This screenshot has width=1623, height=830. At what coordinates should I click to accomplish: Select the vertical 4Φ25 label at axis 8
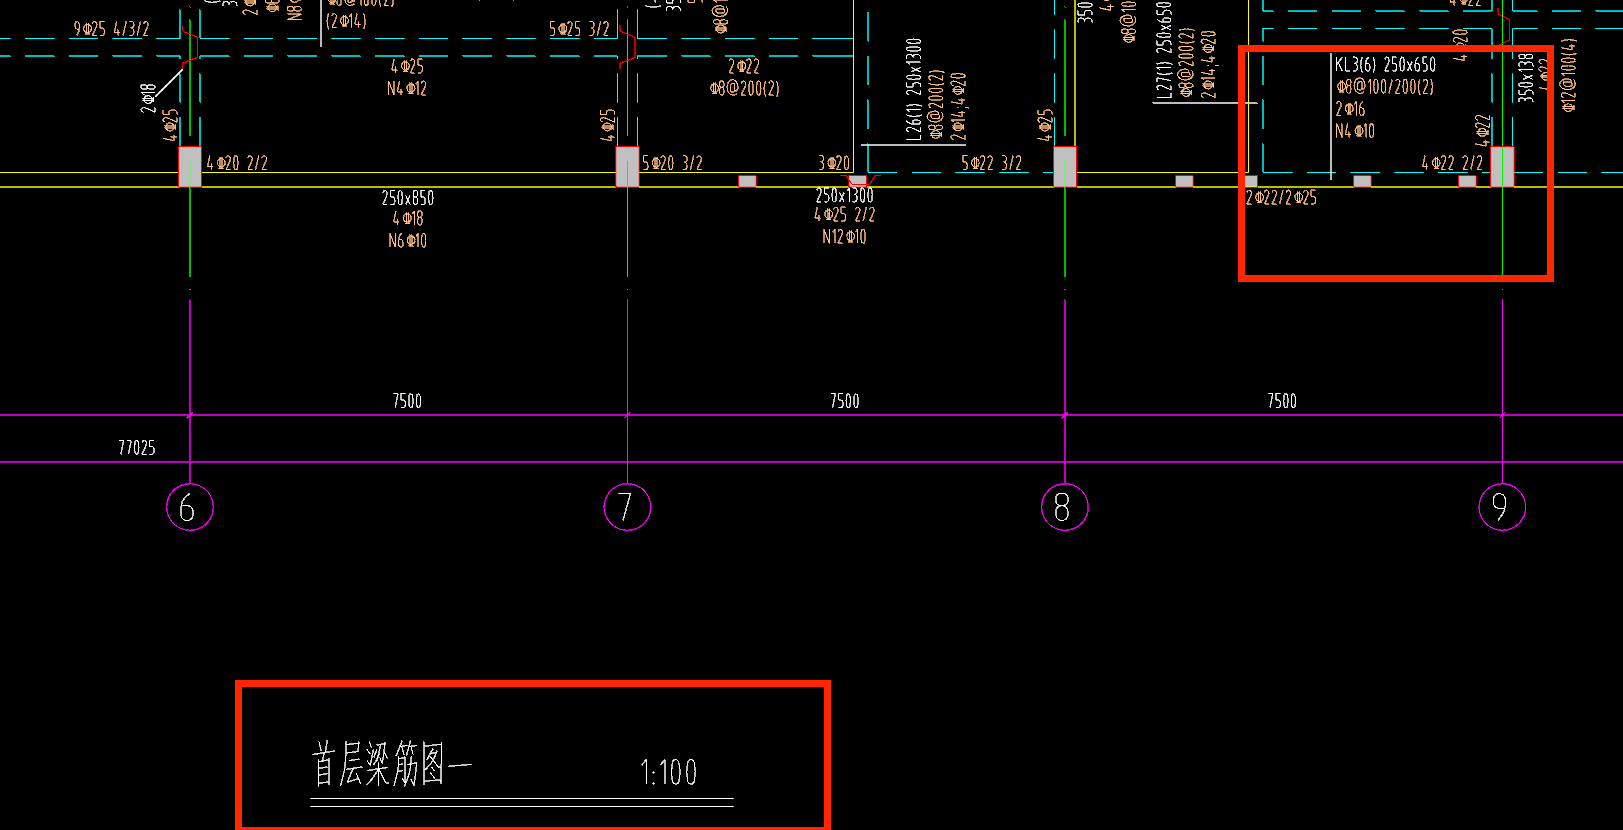click(1045, 125)
